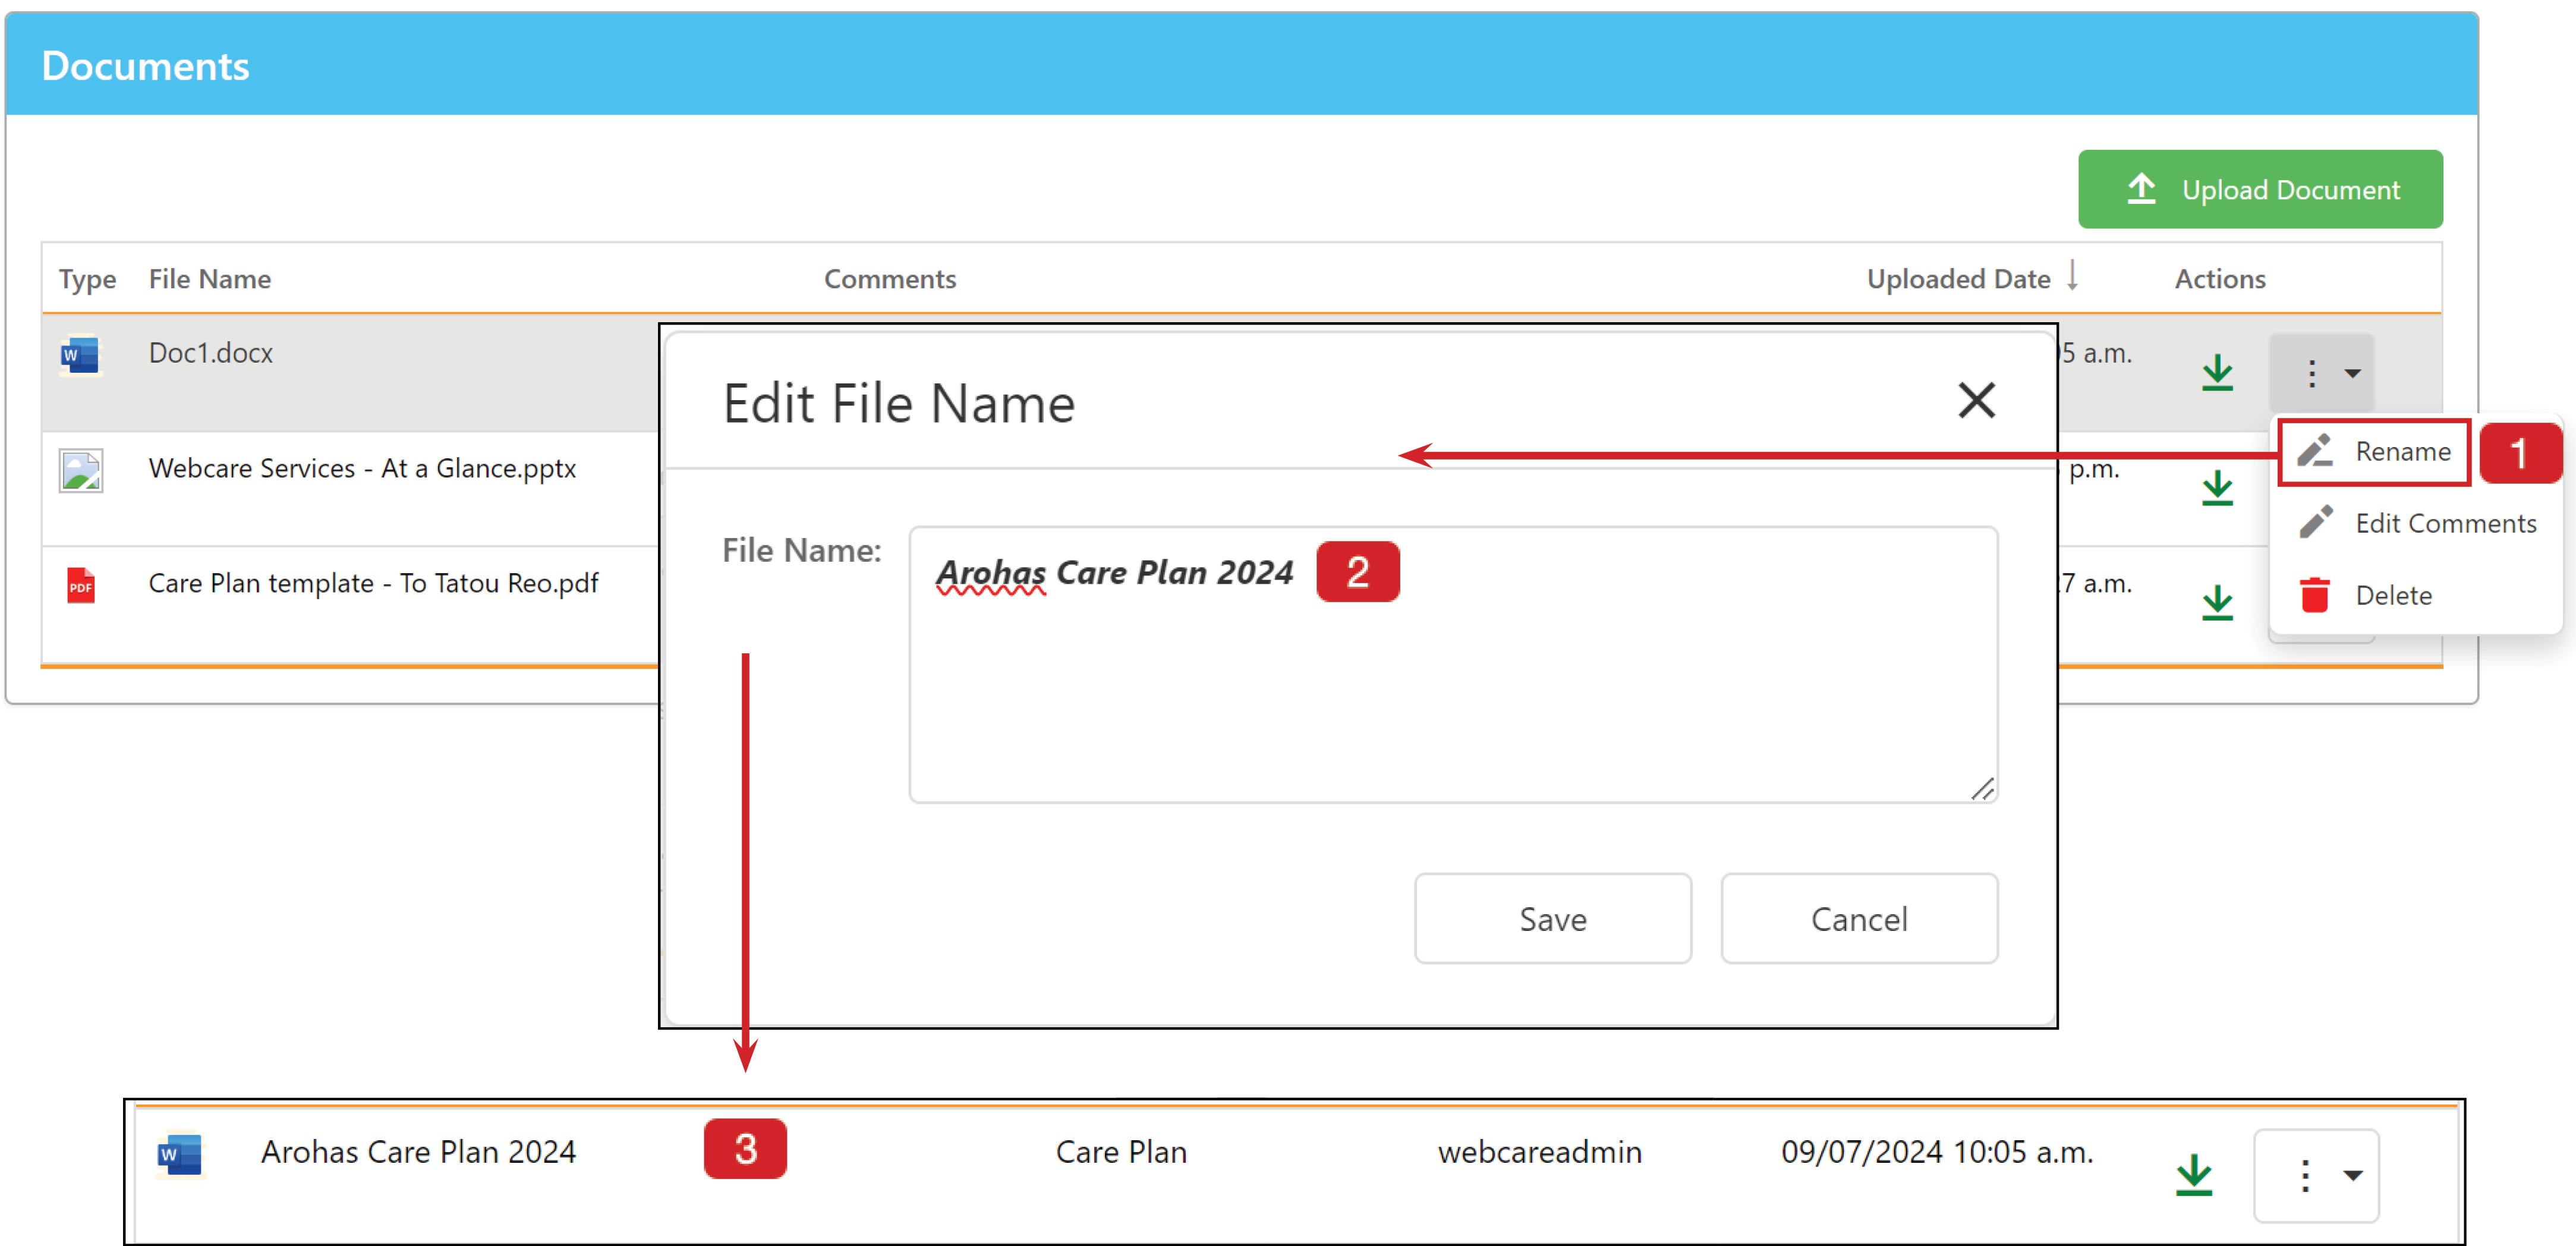Click into the File Name text area
The height and width of the screenshot is (1246, 2576).
point(1453,664)
